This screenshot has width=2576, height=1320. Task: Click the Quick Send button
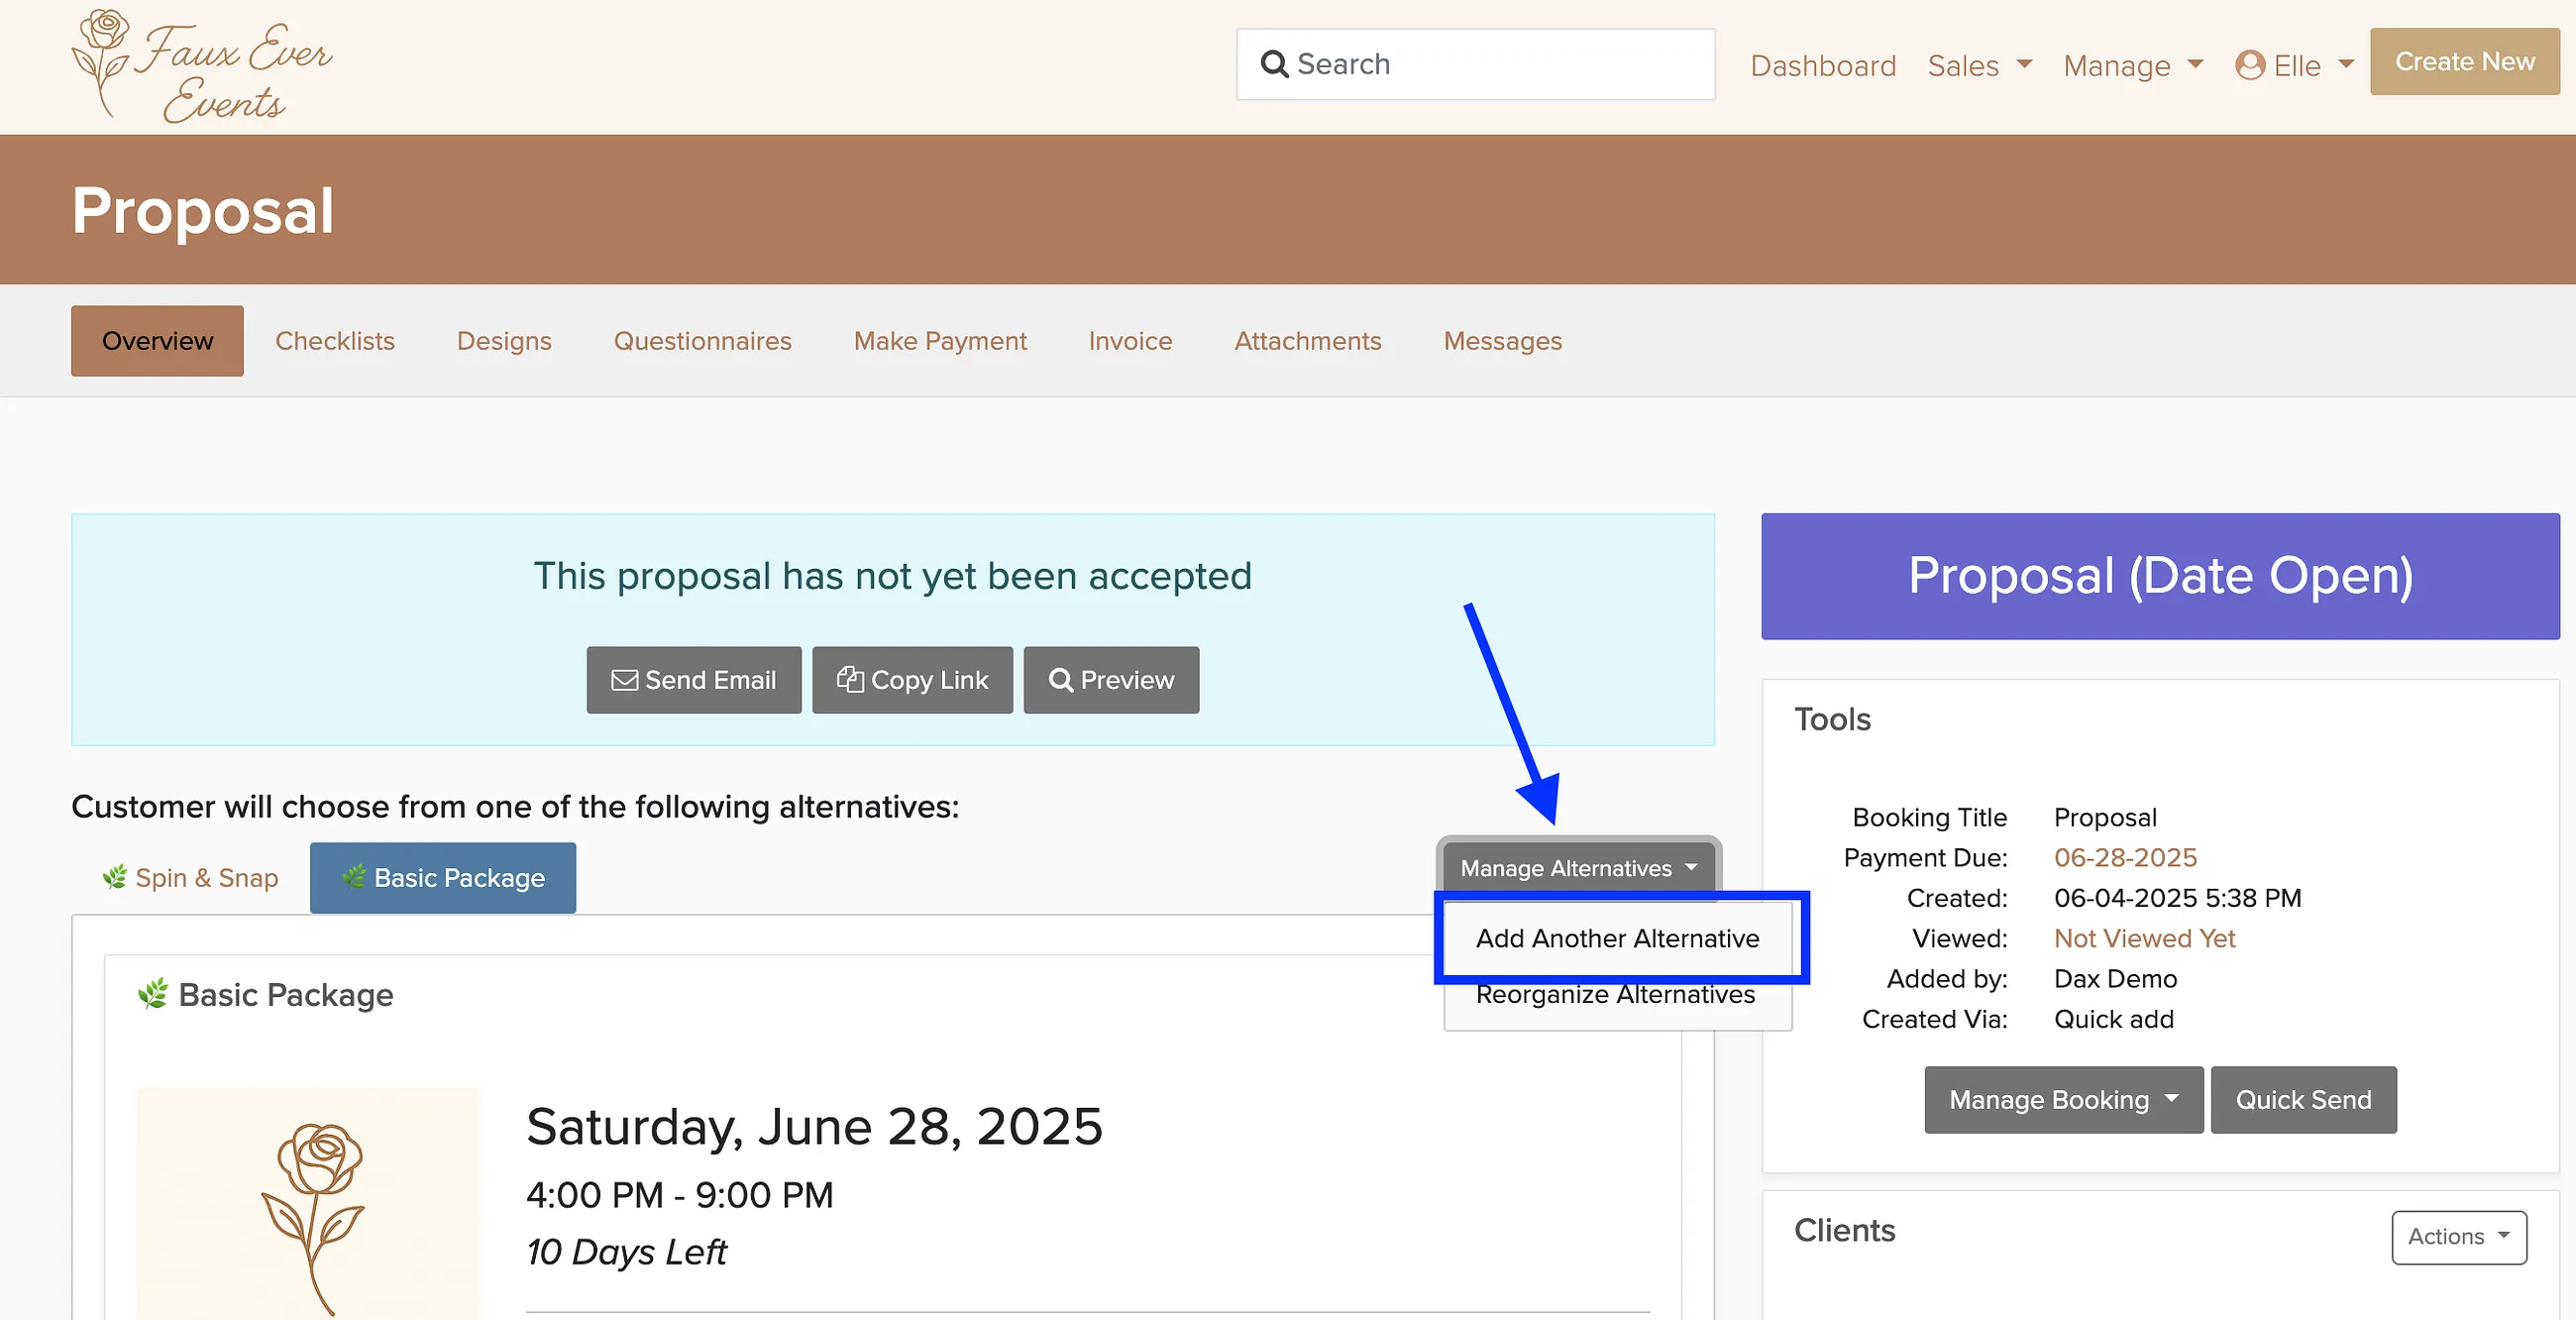(2303, 1099)
